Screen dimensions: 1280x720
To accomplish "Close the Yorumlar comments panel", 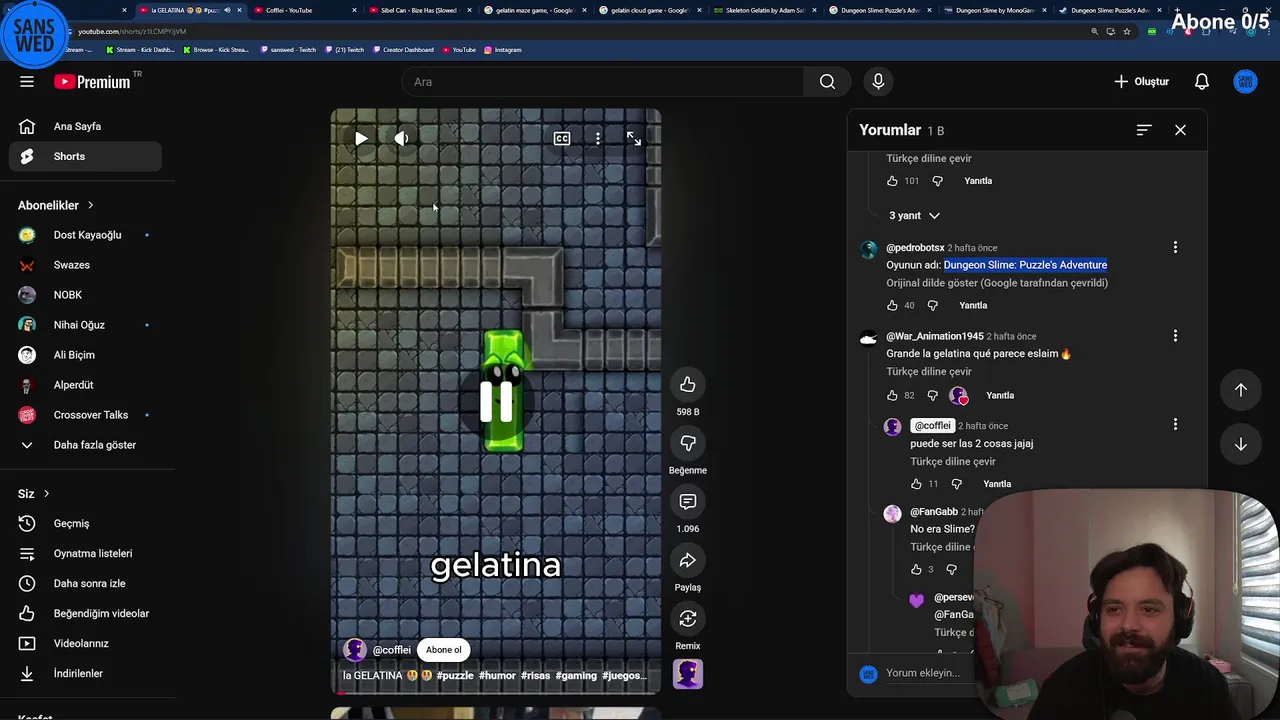I will (1180, 130).
